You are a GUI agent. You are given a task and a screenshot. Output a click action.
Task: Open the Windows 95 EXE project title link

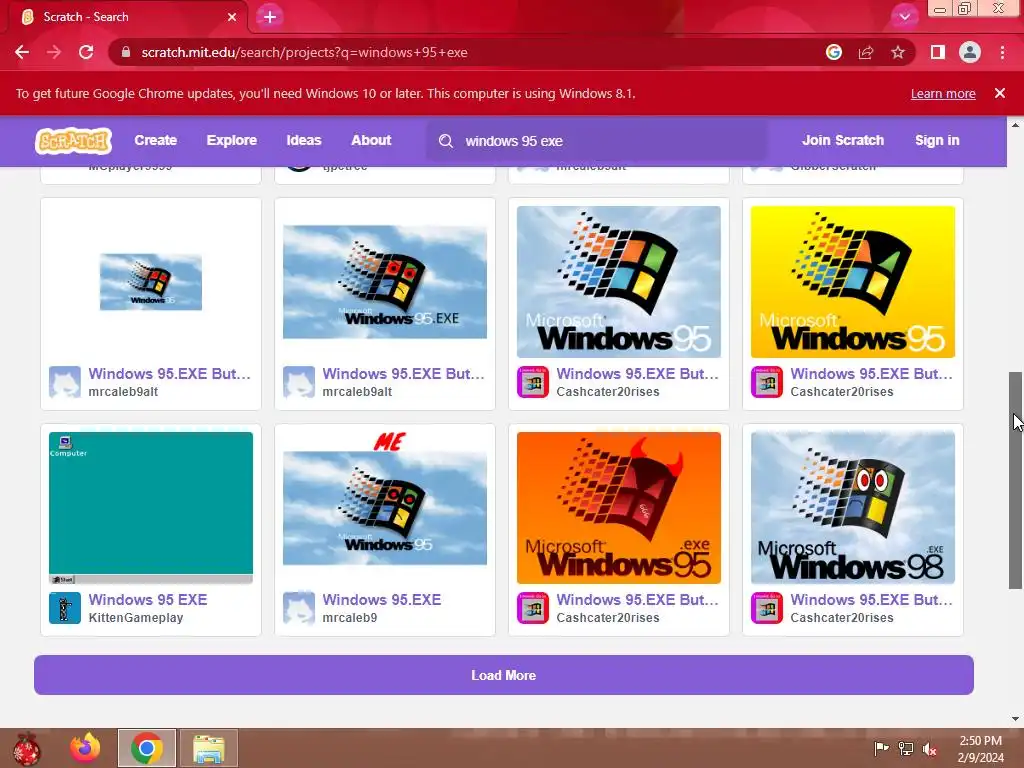(x=148, y=600)
